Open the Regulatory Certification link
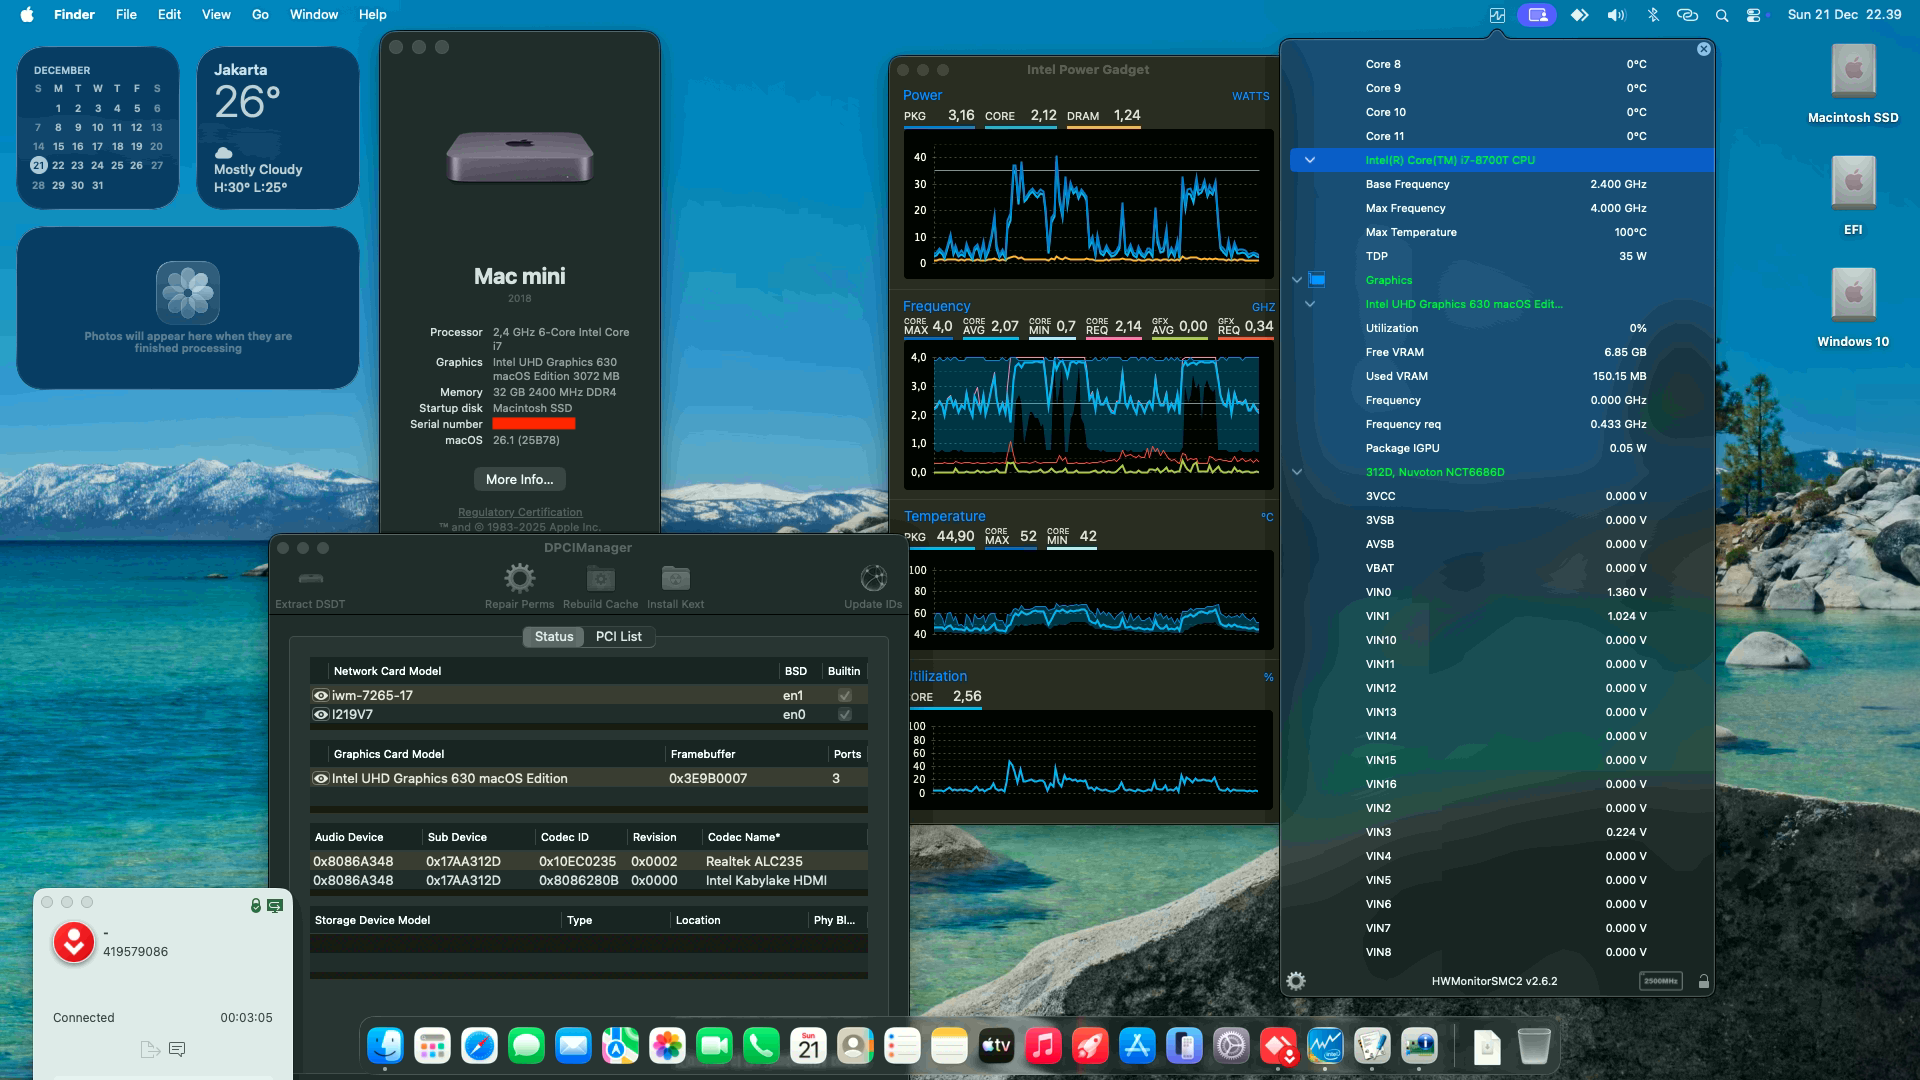Viewport: 1920px width, 1080px height. [519, 511]
